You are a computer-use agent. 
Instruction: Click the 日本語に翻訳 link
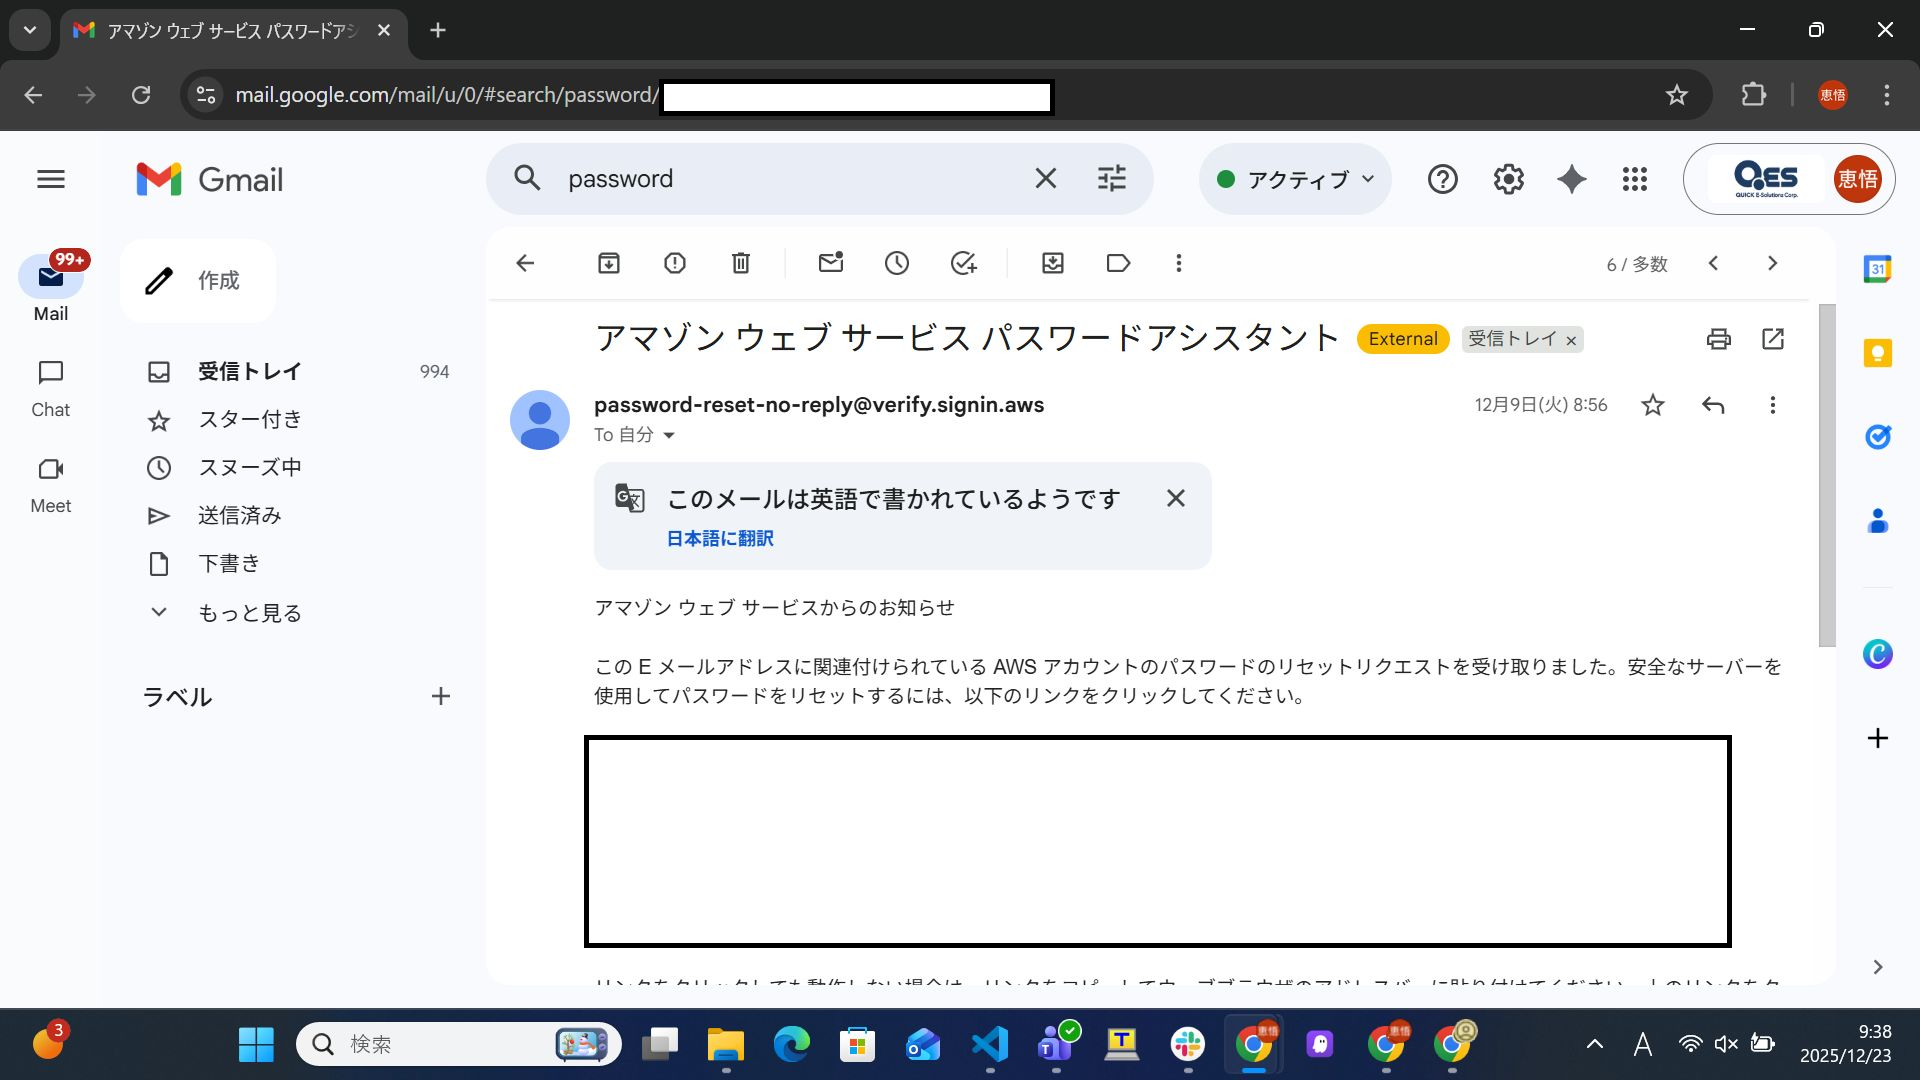point(718,538)
